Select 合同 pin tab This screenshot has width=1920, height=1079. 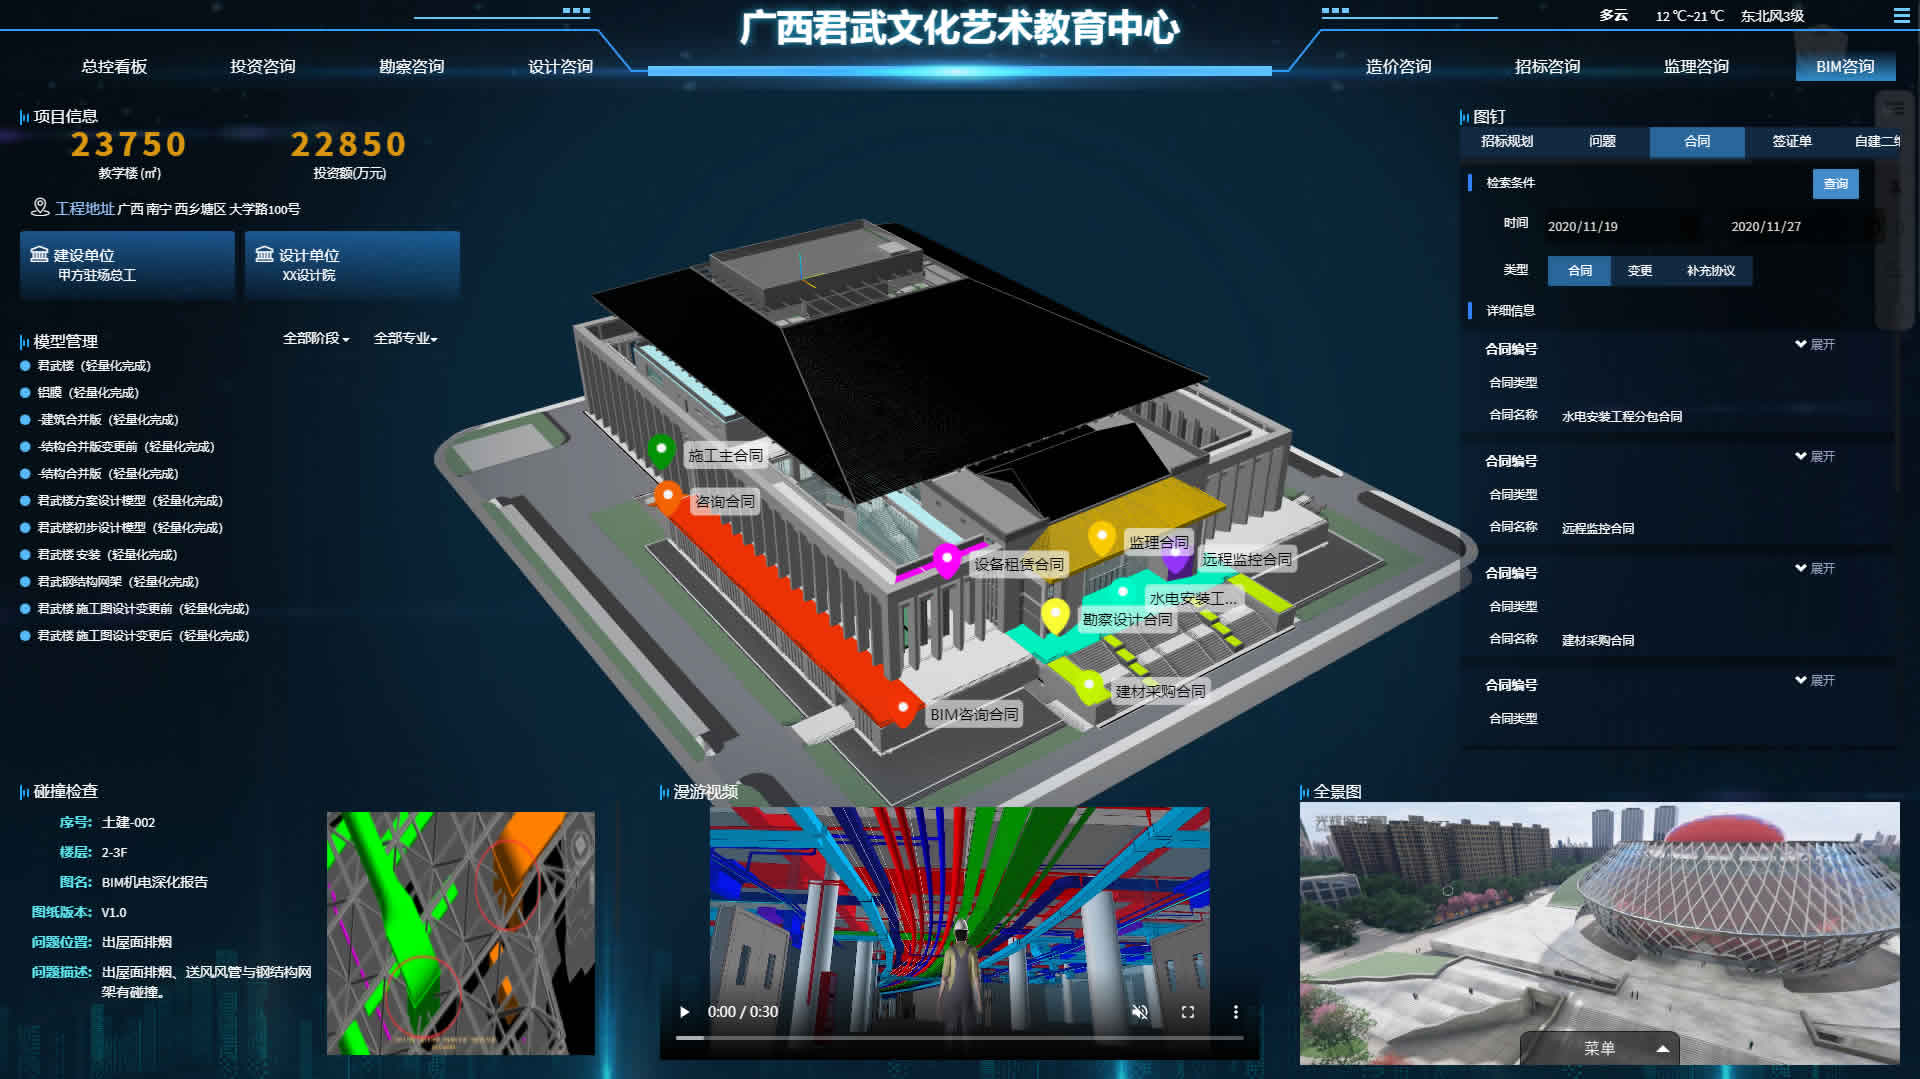tap(1697, 141)
